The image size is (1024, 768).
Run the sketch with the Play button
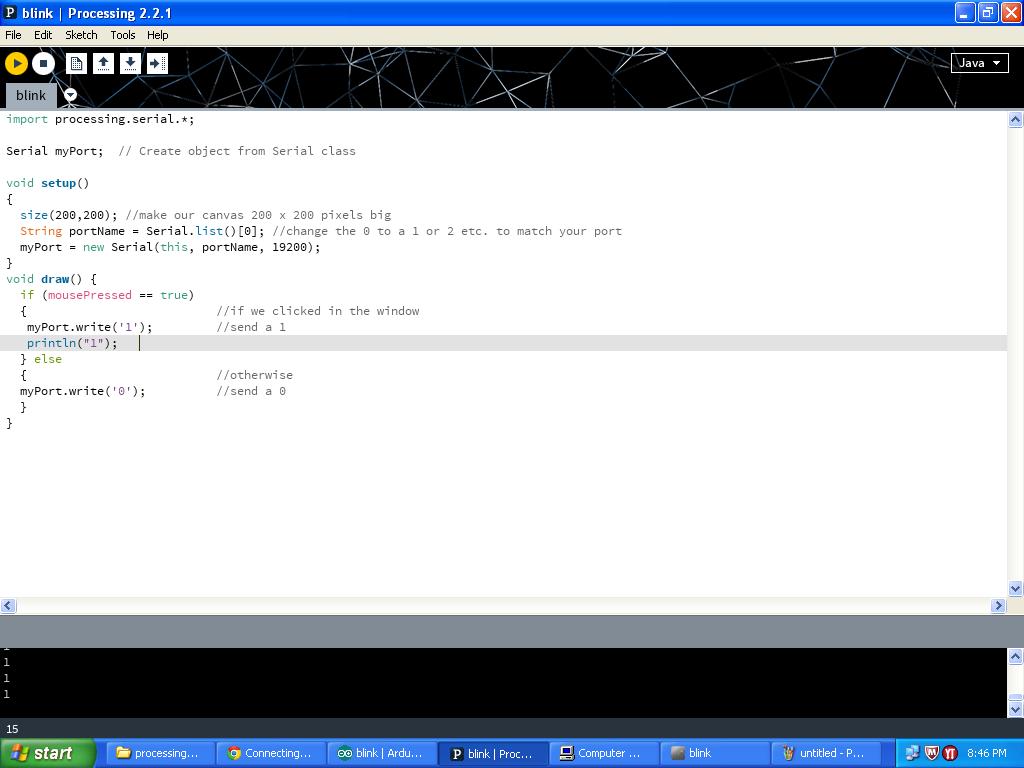[16, 63]
